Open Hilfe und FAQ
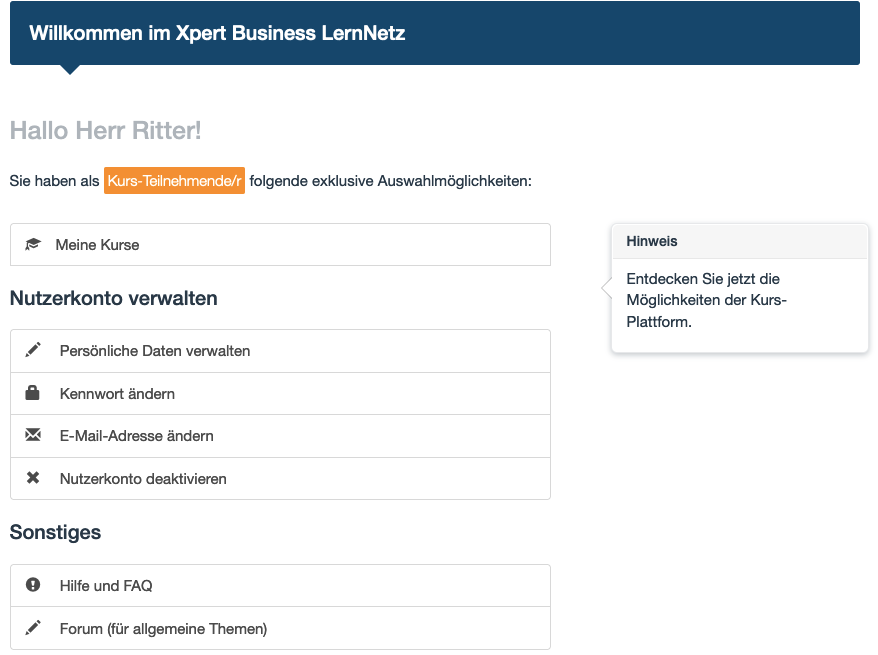 tap(281, 586)
